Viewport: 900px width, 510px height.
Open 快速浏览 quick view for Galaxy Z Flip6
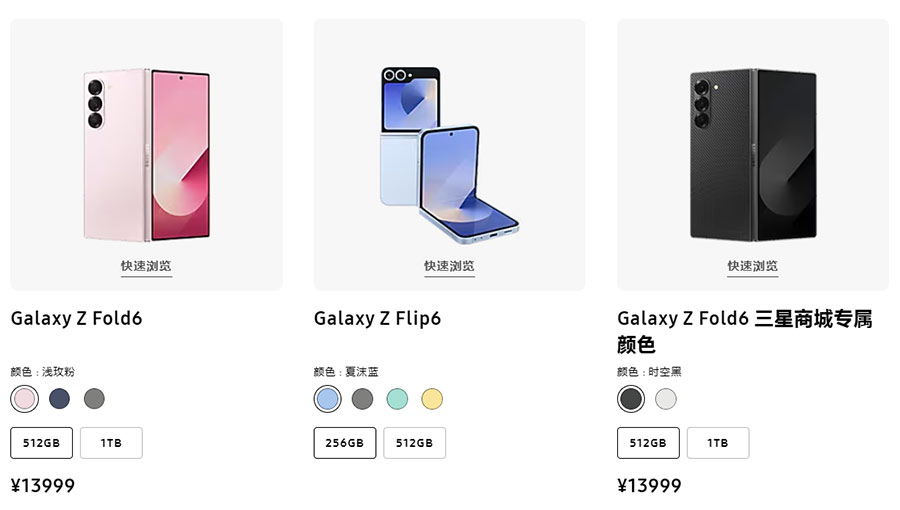pos(449,266)
